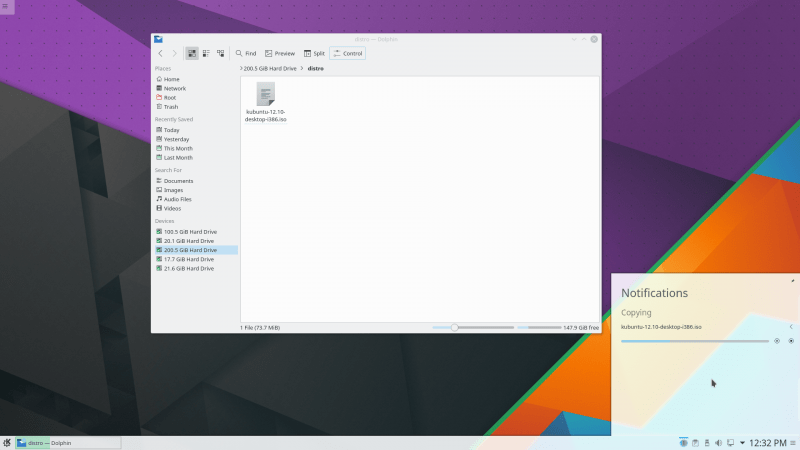Open the Find search tool

(246, 53)
